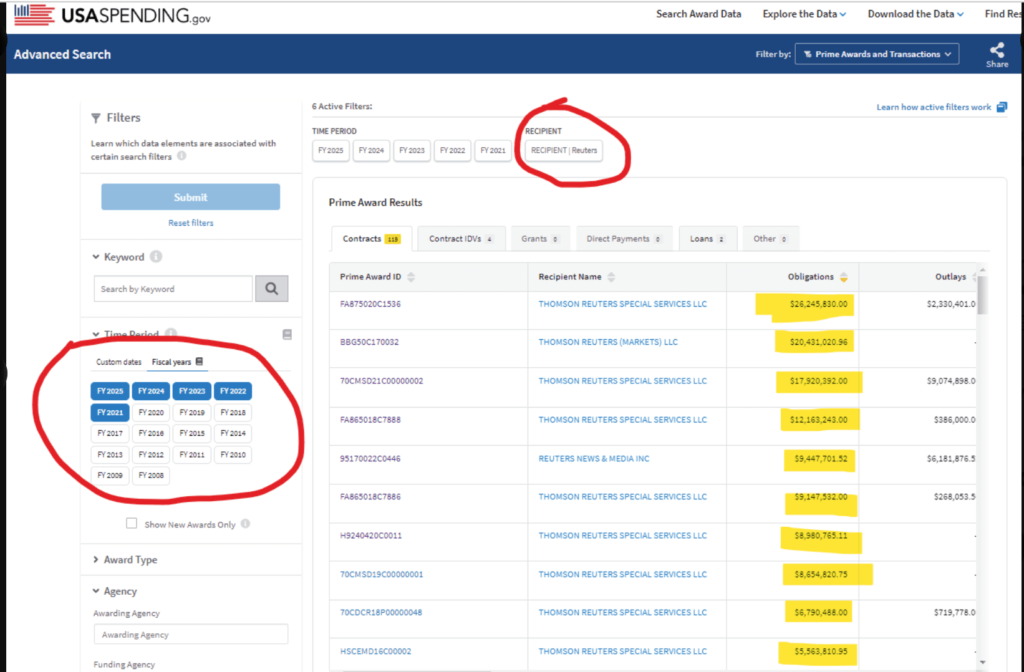Select FY 2018 fiscal year
The width and height of the screenshot is (1024, 672).
[x=233, y=412]
